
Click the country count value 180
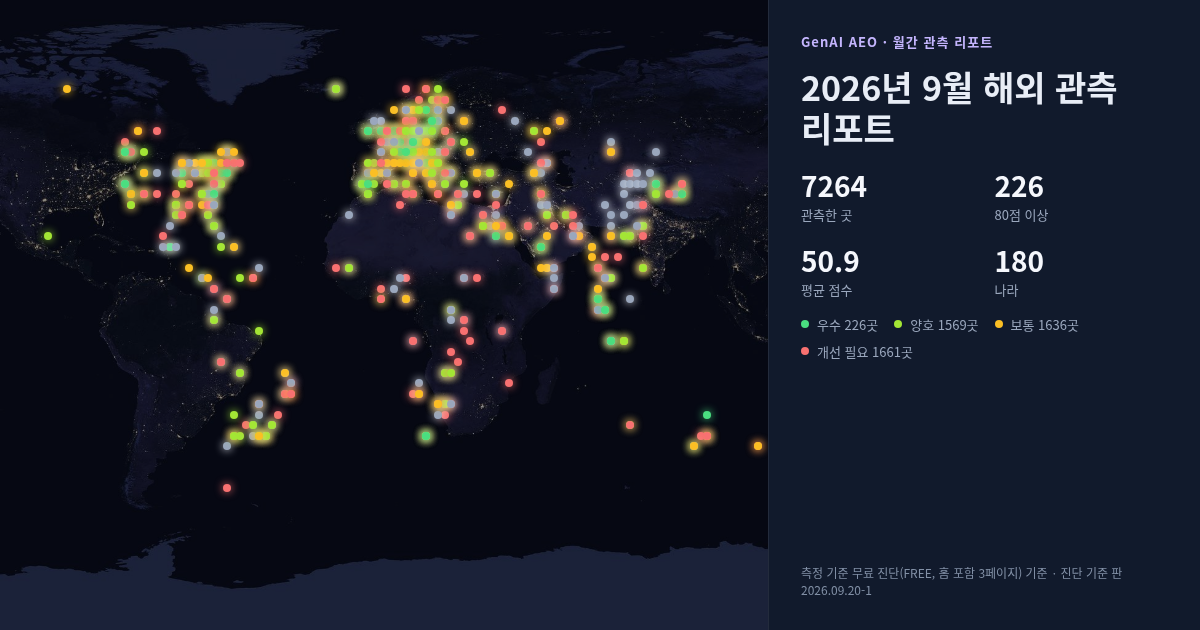tap(1019, 262)
